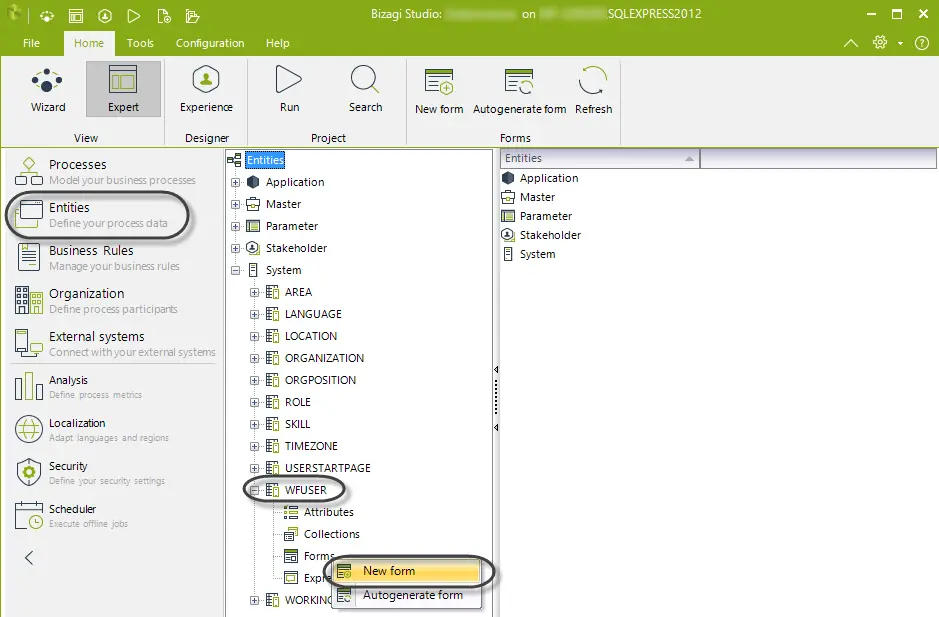Collapse the left navigation panel arrow
The image size is (939, 617).
tap(29, 558)
